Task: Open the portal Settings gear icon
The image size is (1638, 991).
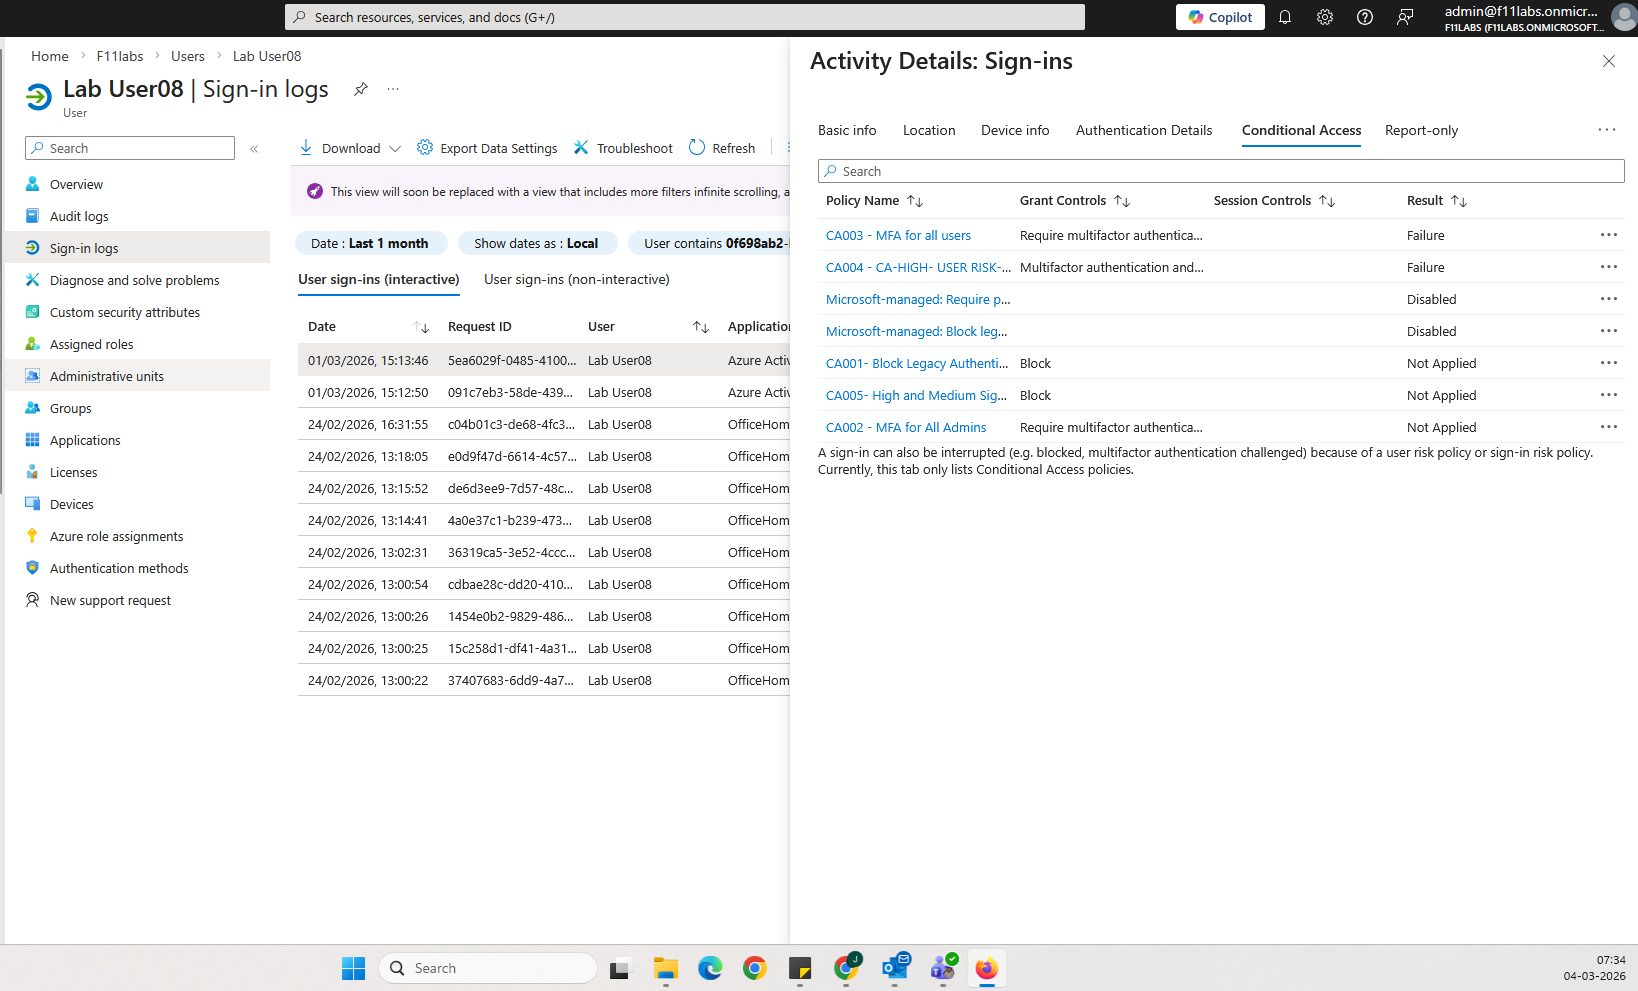Action: click(1325, 17)
